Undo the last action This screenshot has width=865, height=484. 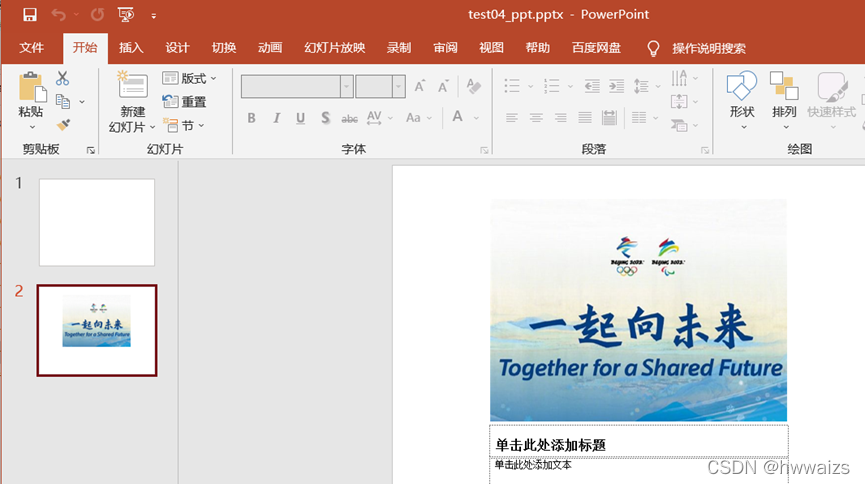pyautogui.click(x=58, y=14)
